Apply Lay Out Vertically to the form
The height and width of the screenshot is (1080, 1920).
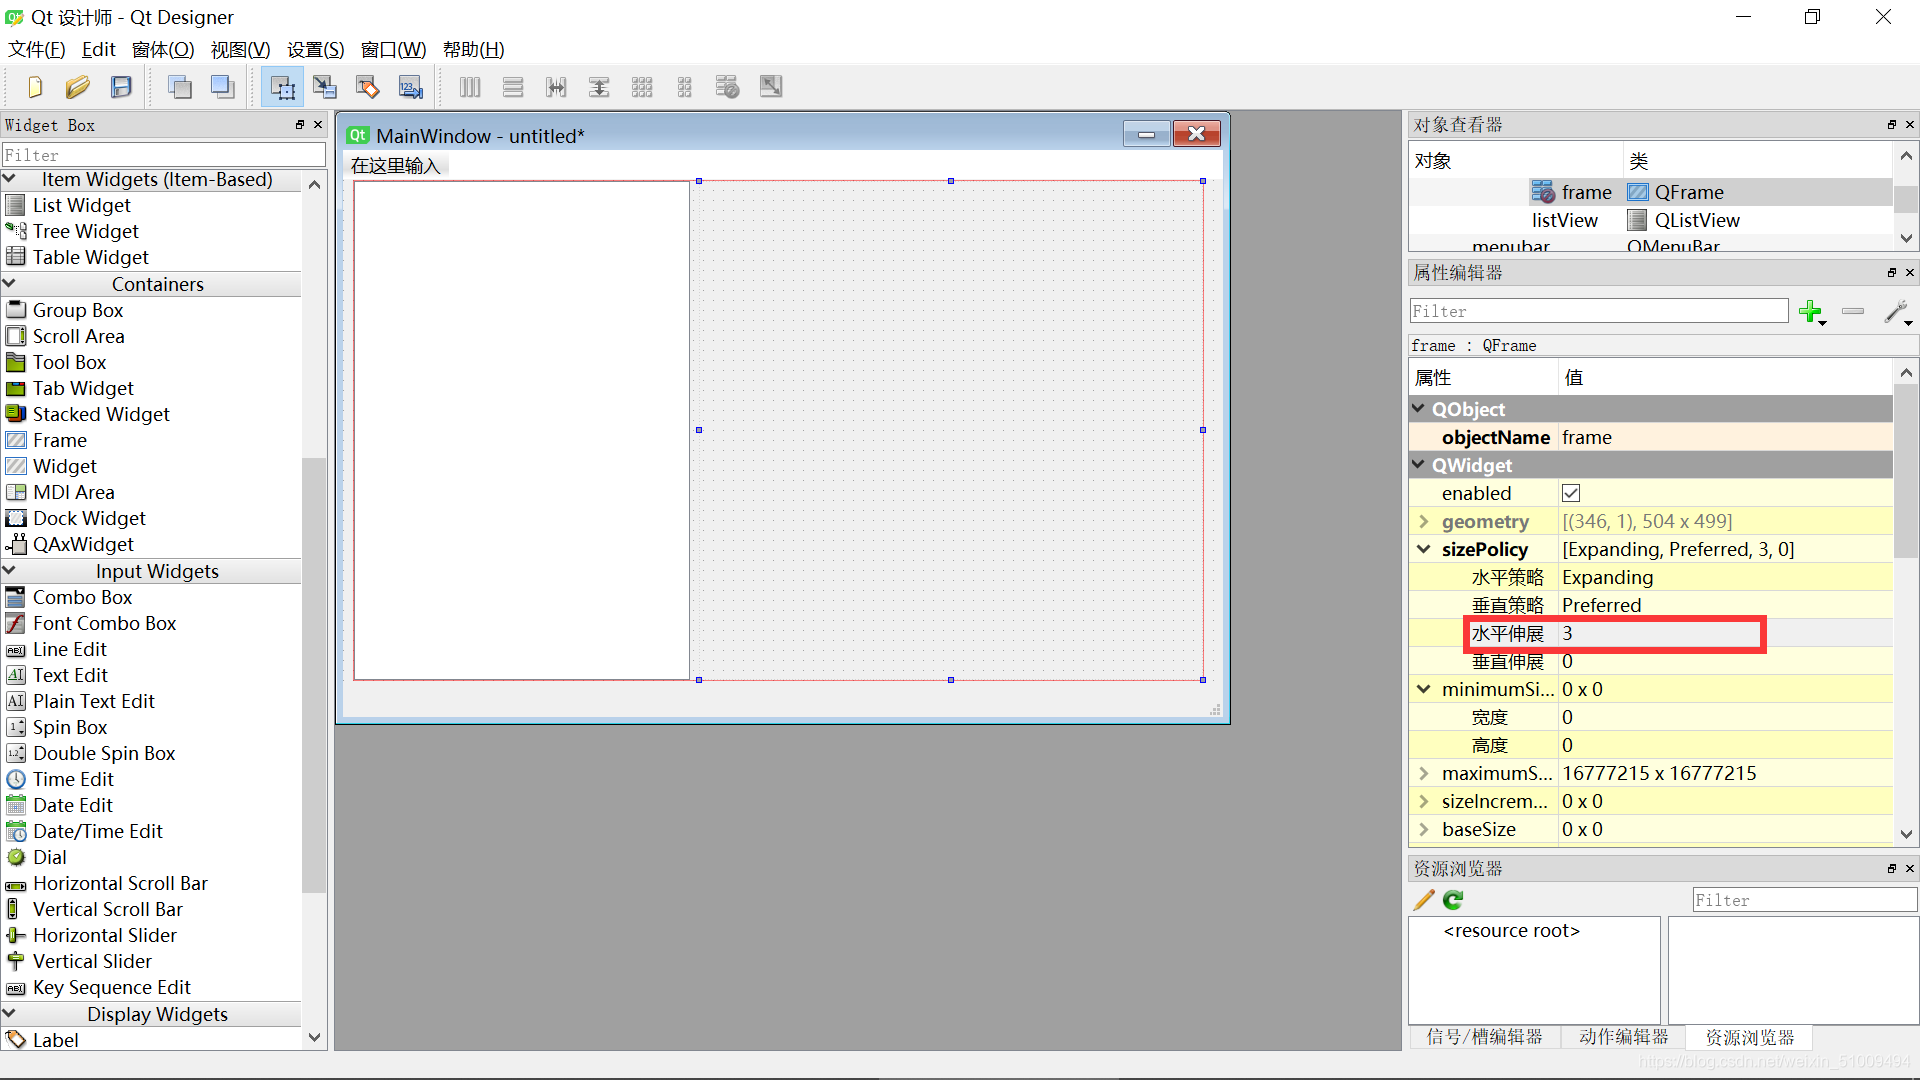point(512,87)
